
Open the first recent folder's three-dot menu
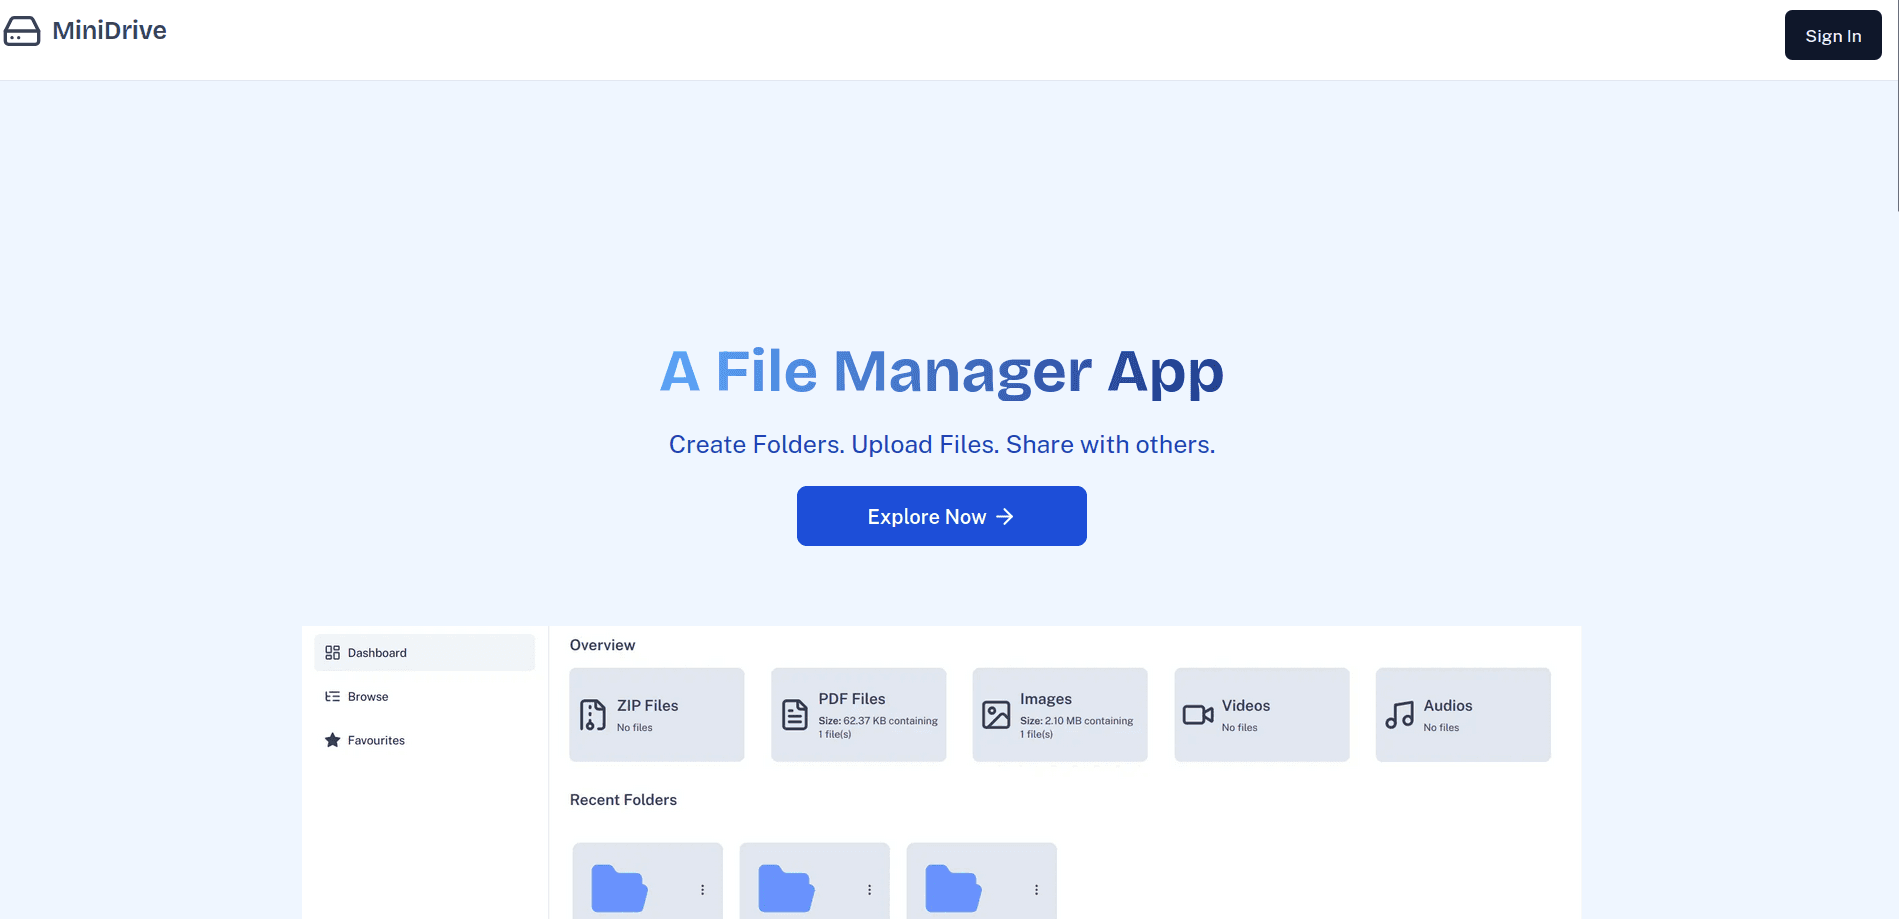click(703, 890)
